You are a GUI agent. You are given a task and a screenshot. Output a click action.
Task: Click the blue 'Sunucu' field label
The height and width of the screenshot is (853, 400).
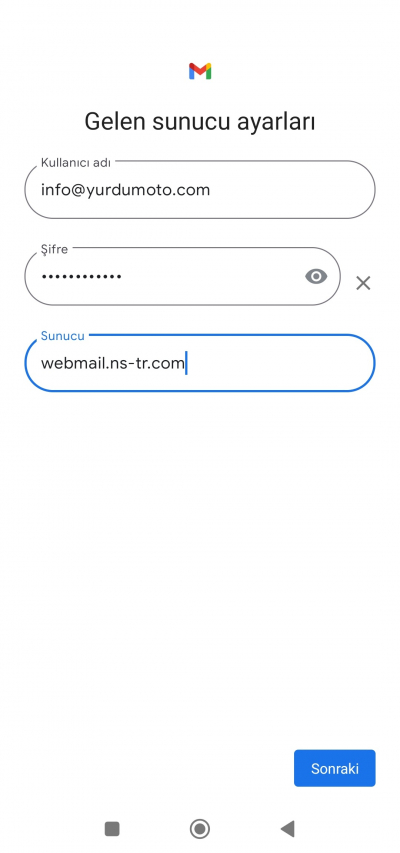63,336
